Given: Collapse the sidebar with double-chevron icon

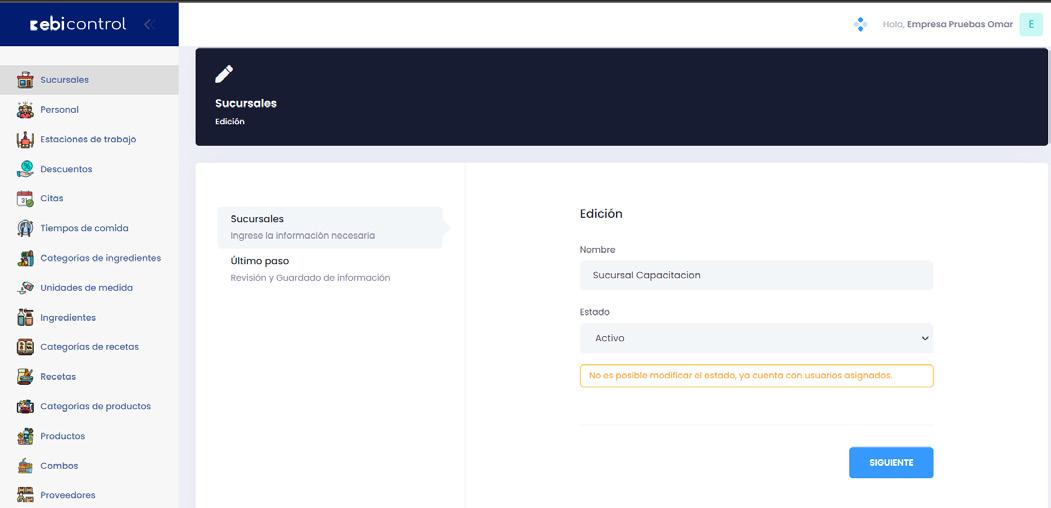Looking at the screenshot, I should (149, 24).
